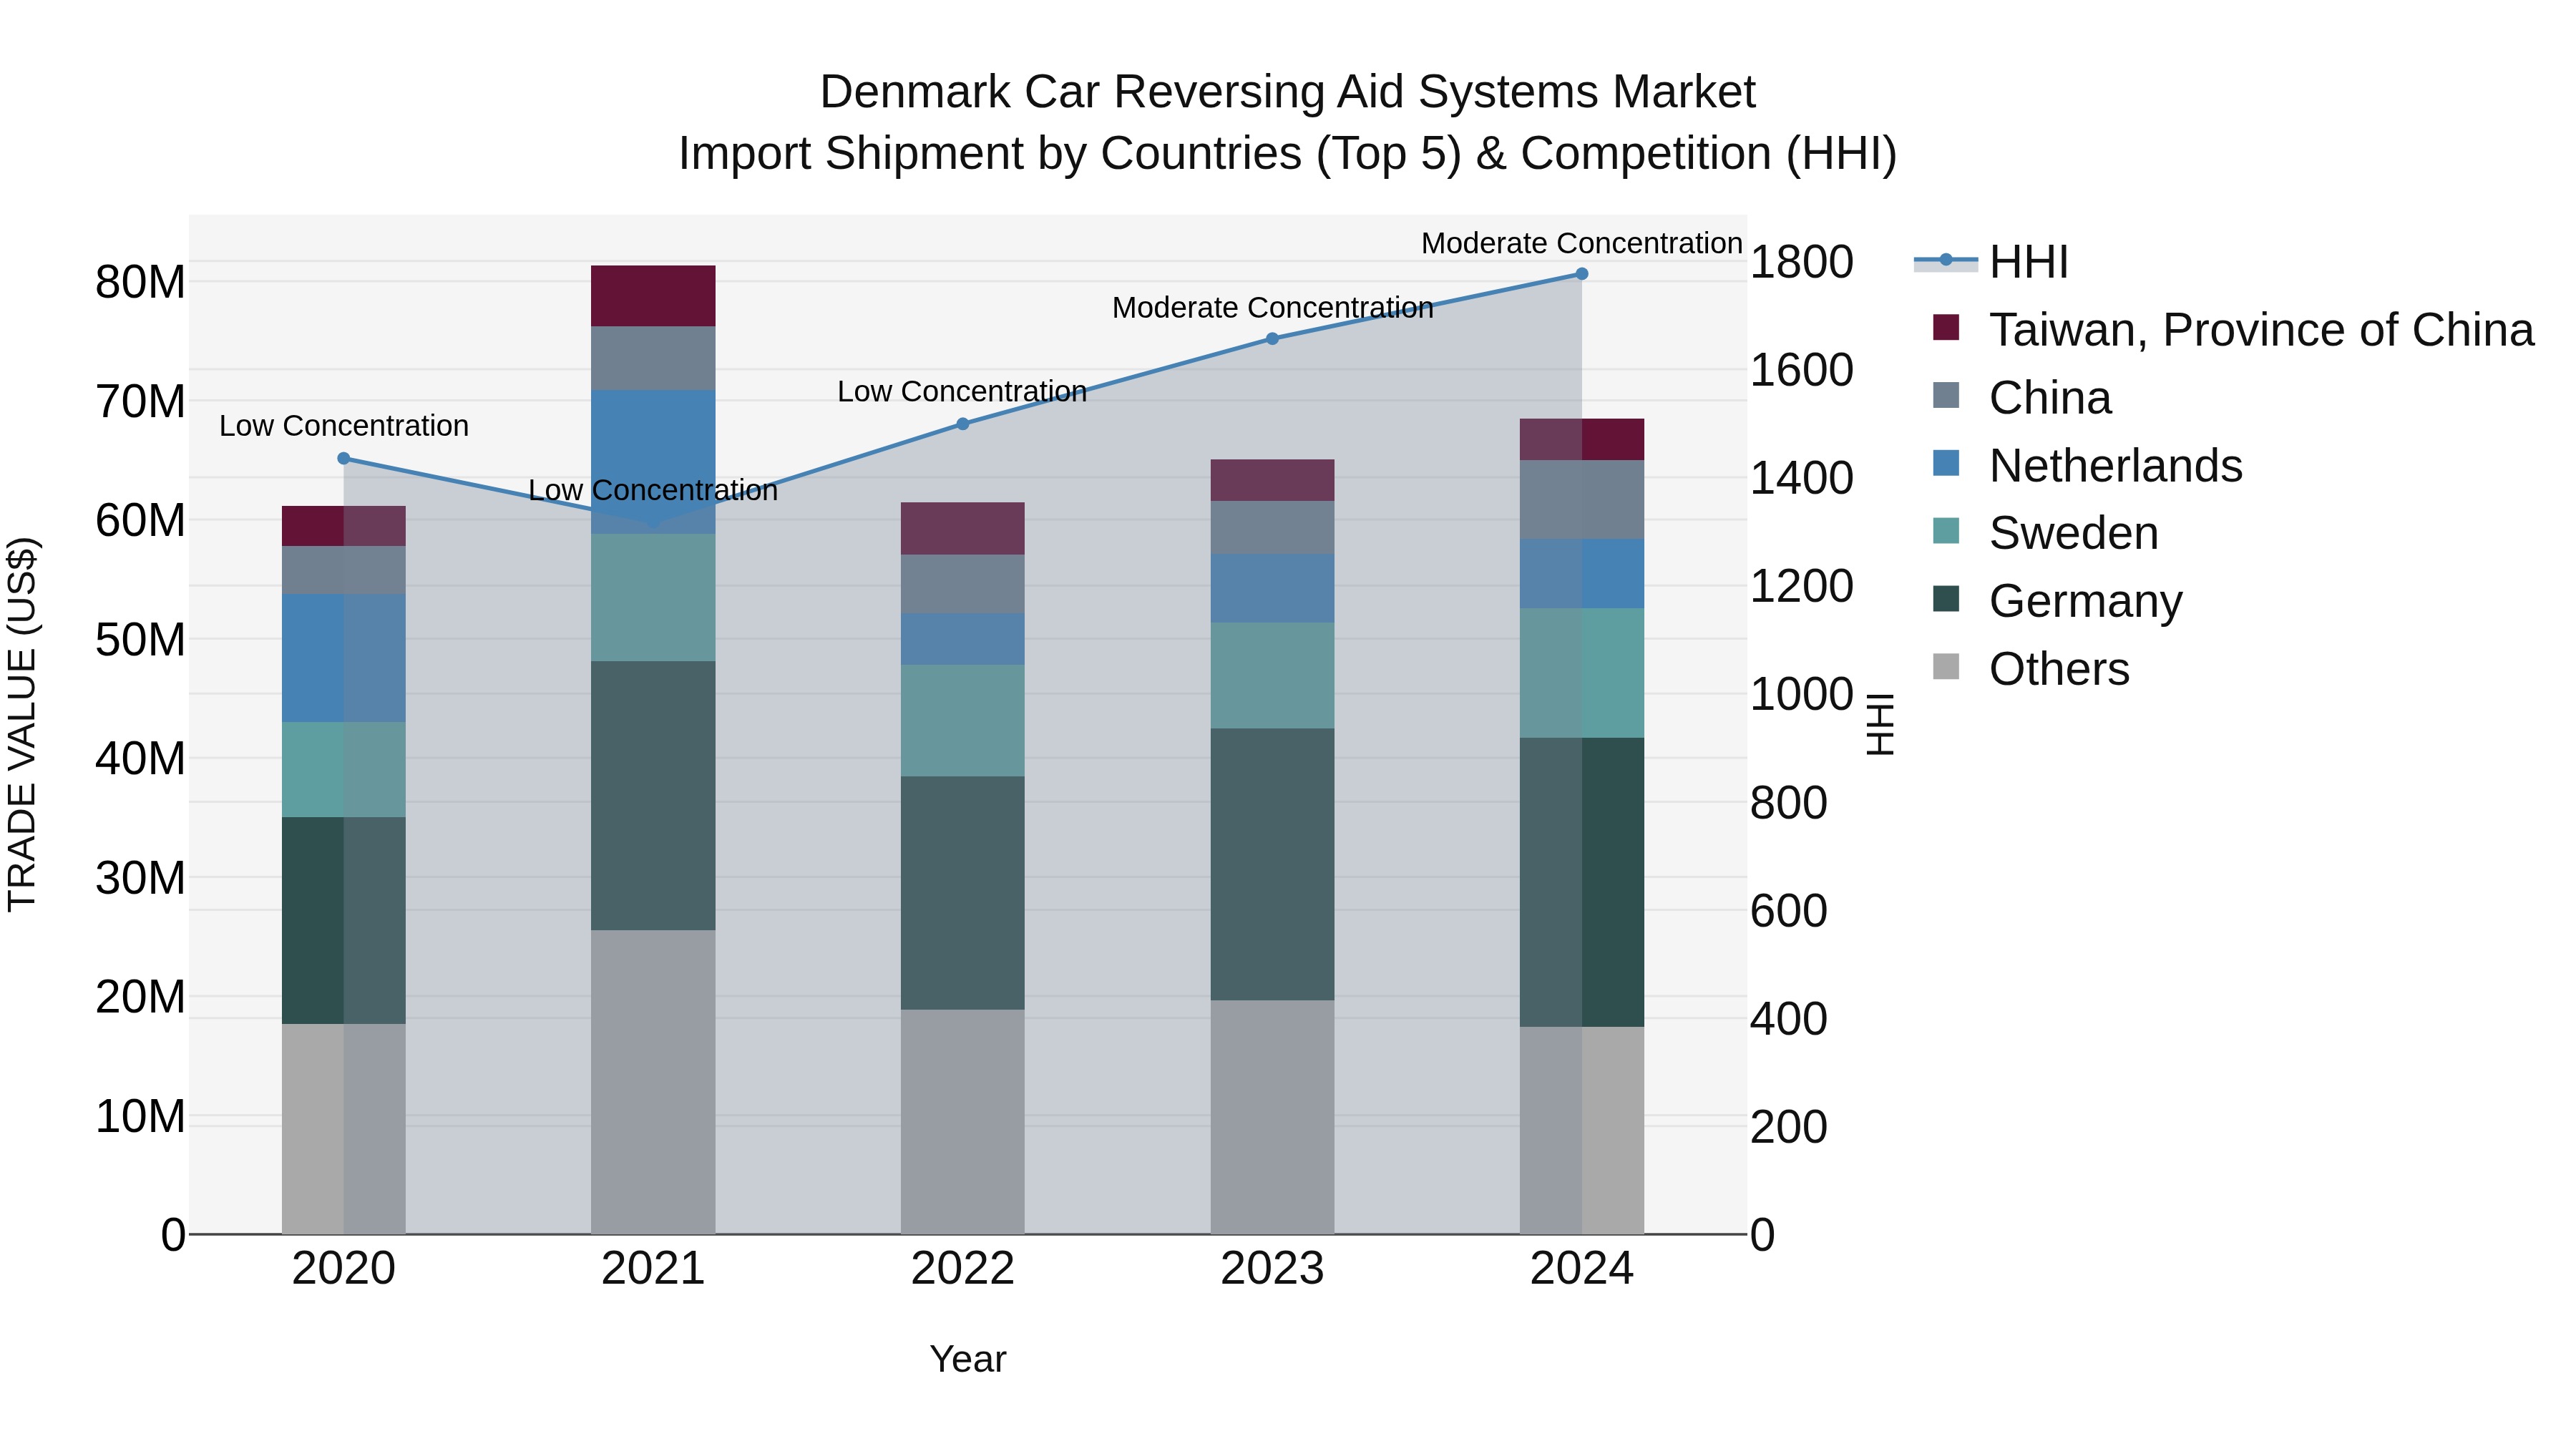
Task: Click the 2024 x-axis year label
Action: (1582, 1269)
